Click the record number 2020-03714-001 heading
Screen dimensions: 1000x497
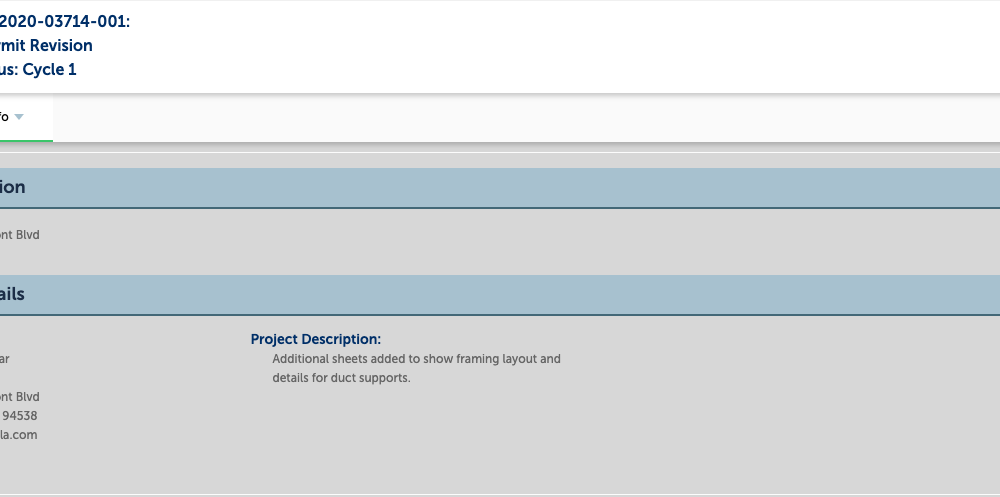click(x=64, y=21)
